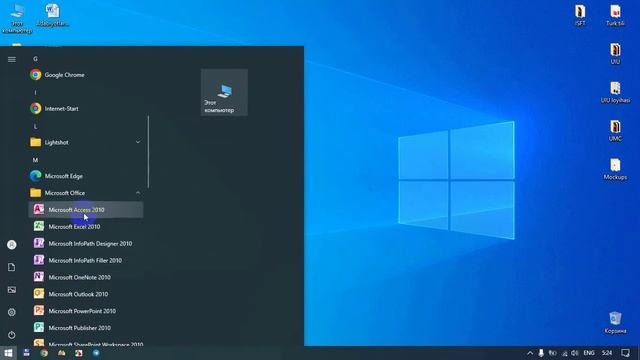Select the UIU loyihasi desktop file
Screen dimensions: 640x360
(615, 92)
